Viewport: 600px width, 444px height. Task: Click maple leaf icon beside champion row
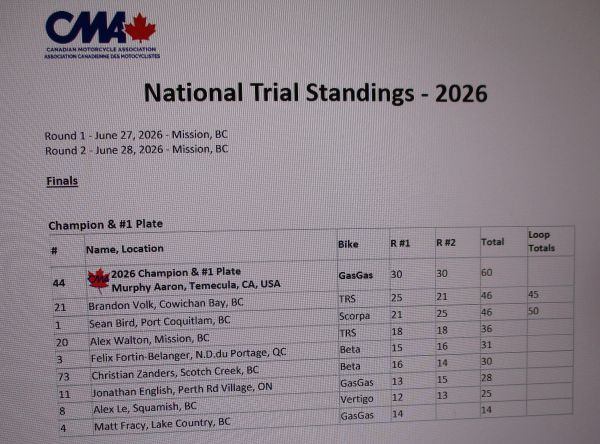[x=99, y=280]
